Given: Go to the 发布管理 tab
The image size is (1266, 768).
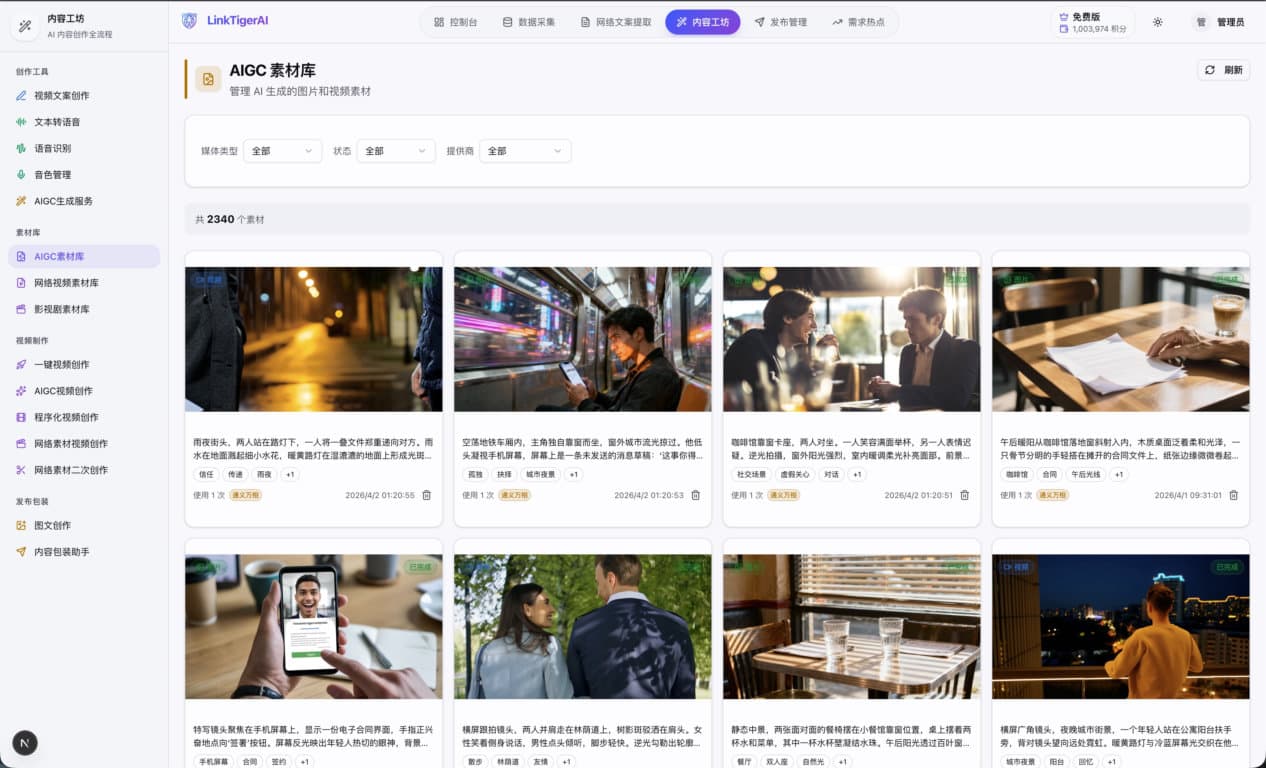Looking at the screenshot, I should pyautogui.click(x=780, y=22).
